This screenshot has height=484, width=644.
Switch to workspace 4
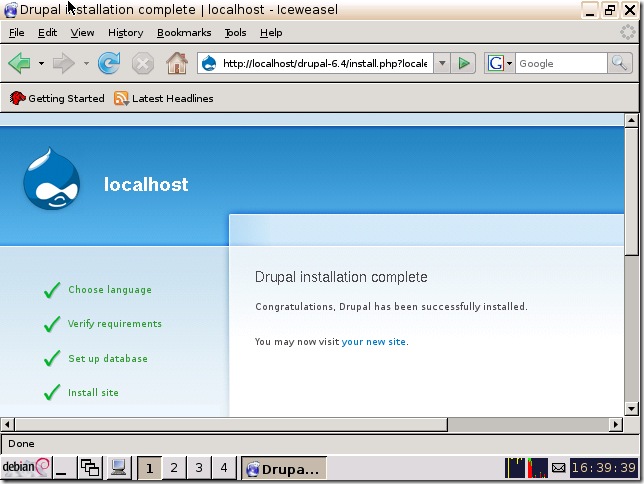click(224, 468)
